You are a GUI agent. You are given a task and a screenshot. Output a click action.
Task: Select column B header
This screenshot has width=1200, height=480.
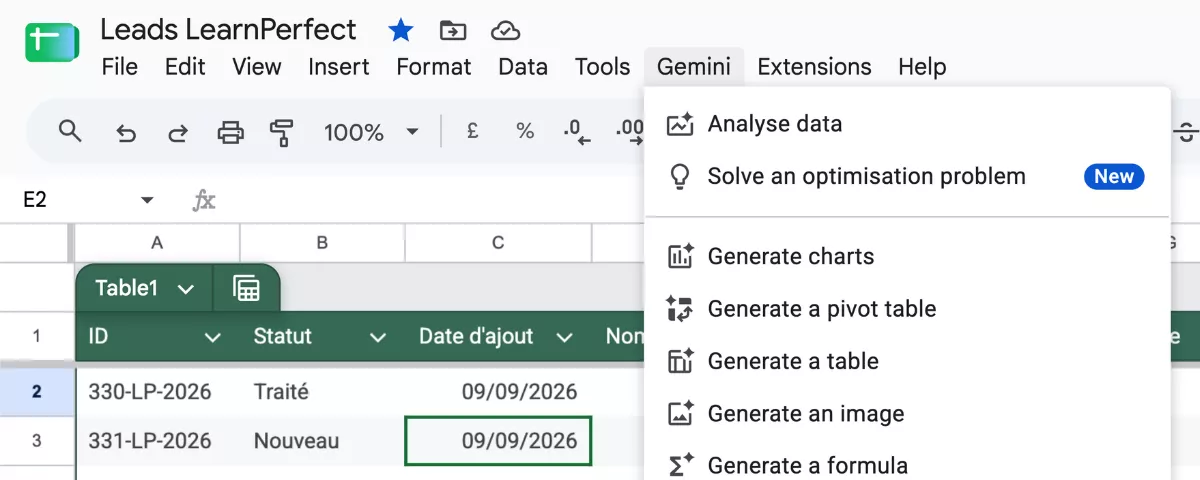point(322,242)
